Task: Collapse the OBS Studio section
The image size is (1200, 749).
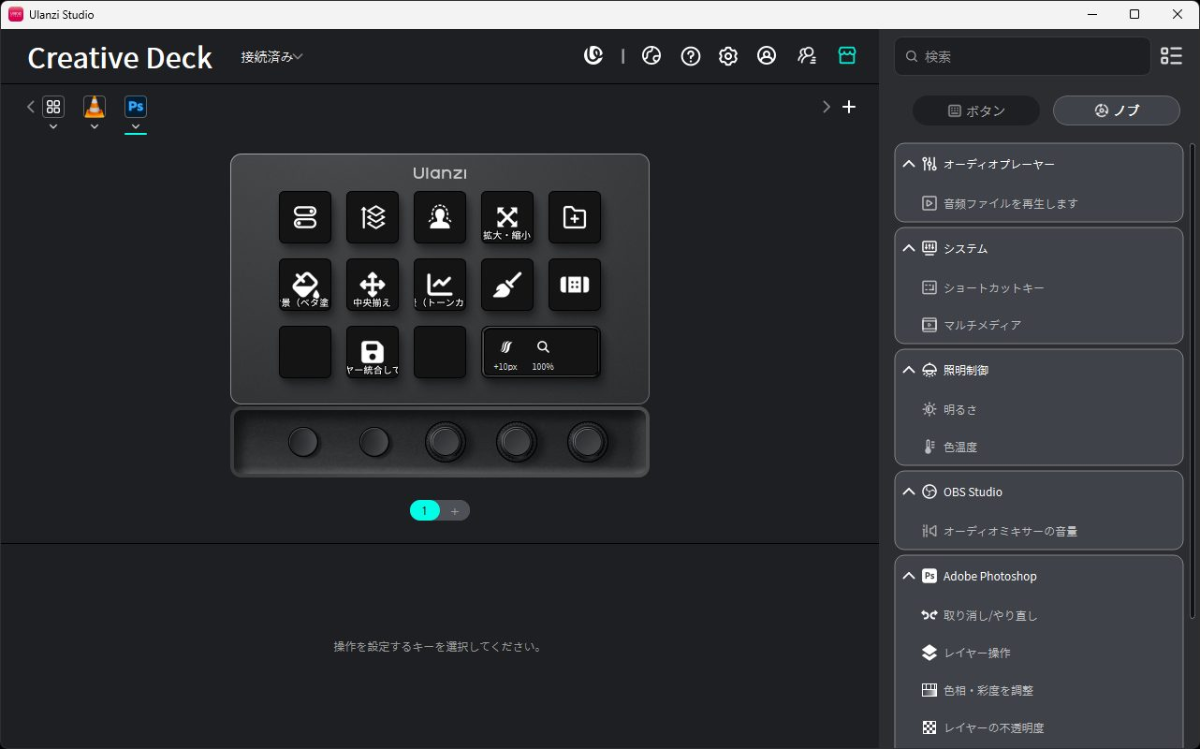Action: tap(909, 492)
